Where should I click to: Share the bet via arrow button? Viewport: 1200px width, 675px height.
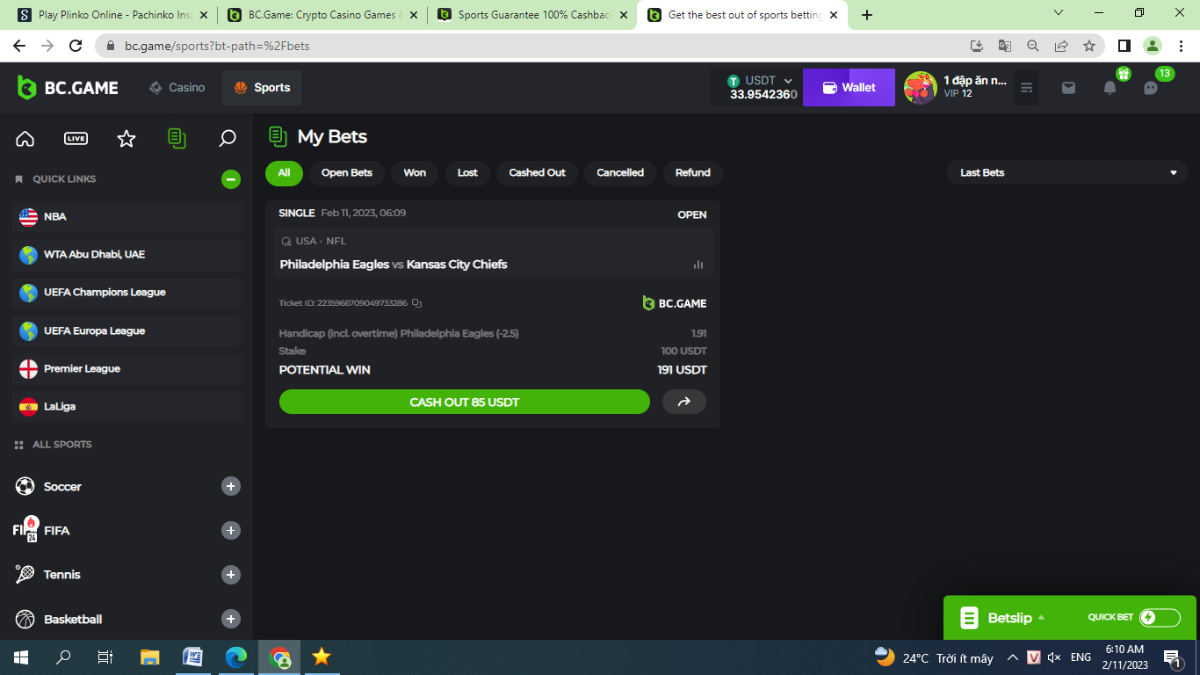[x=684, y=402]
